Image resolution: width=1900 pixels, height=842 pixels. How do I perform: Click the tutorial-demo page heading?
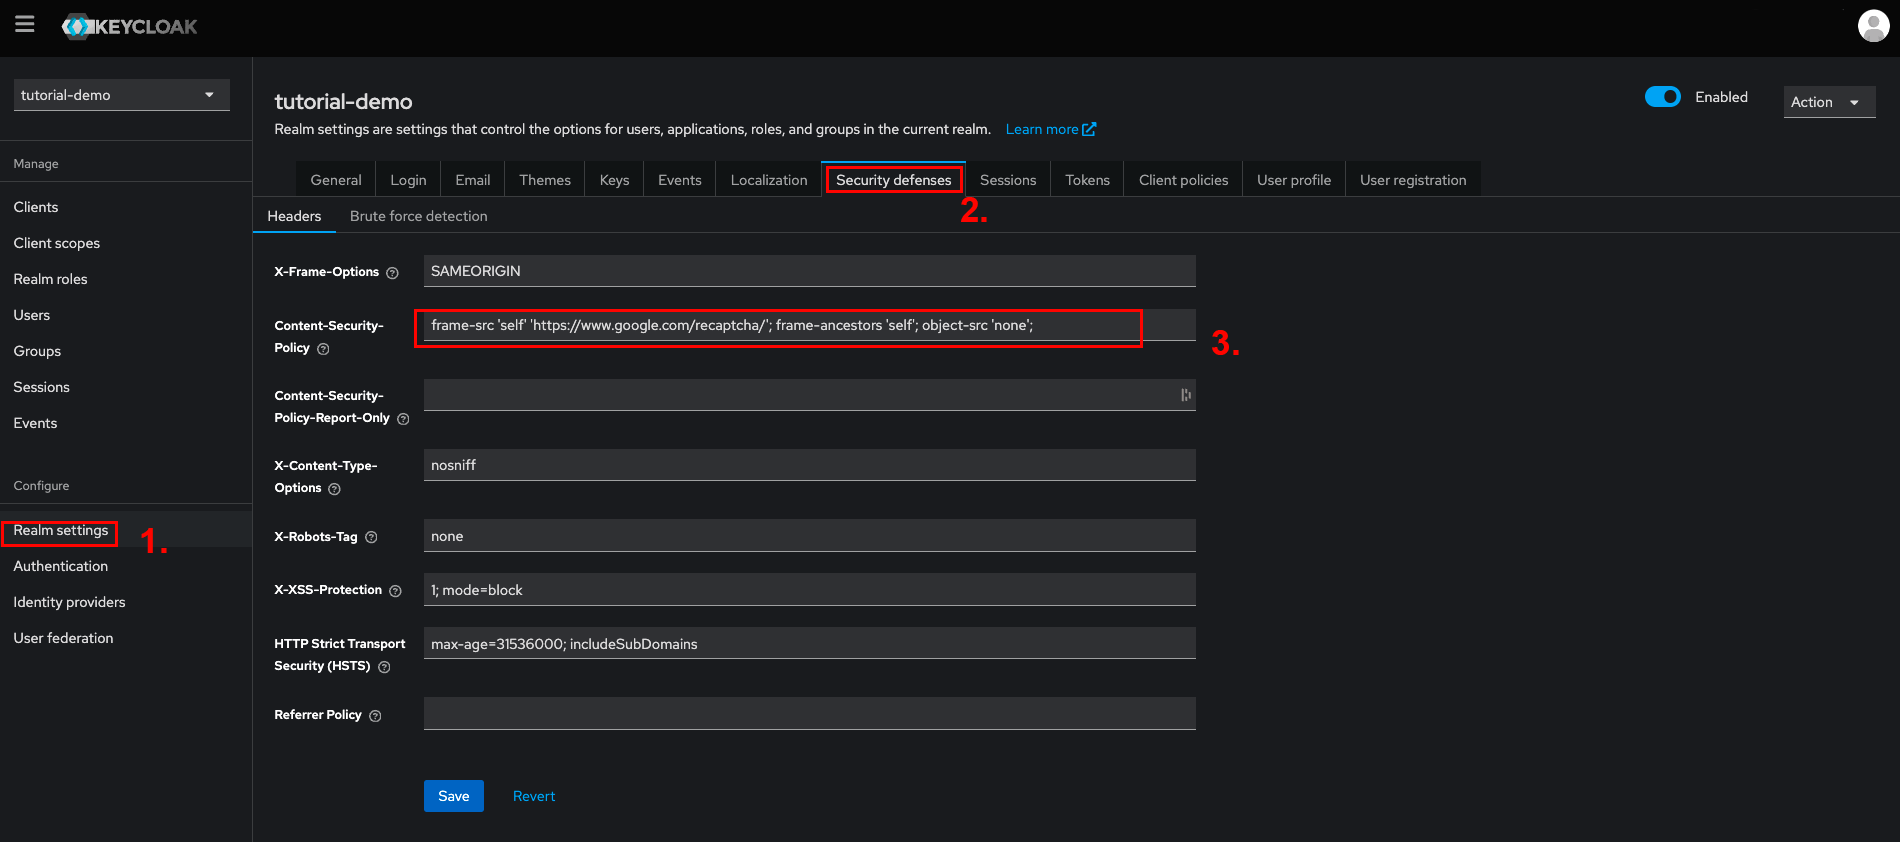pos(343,101)
